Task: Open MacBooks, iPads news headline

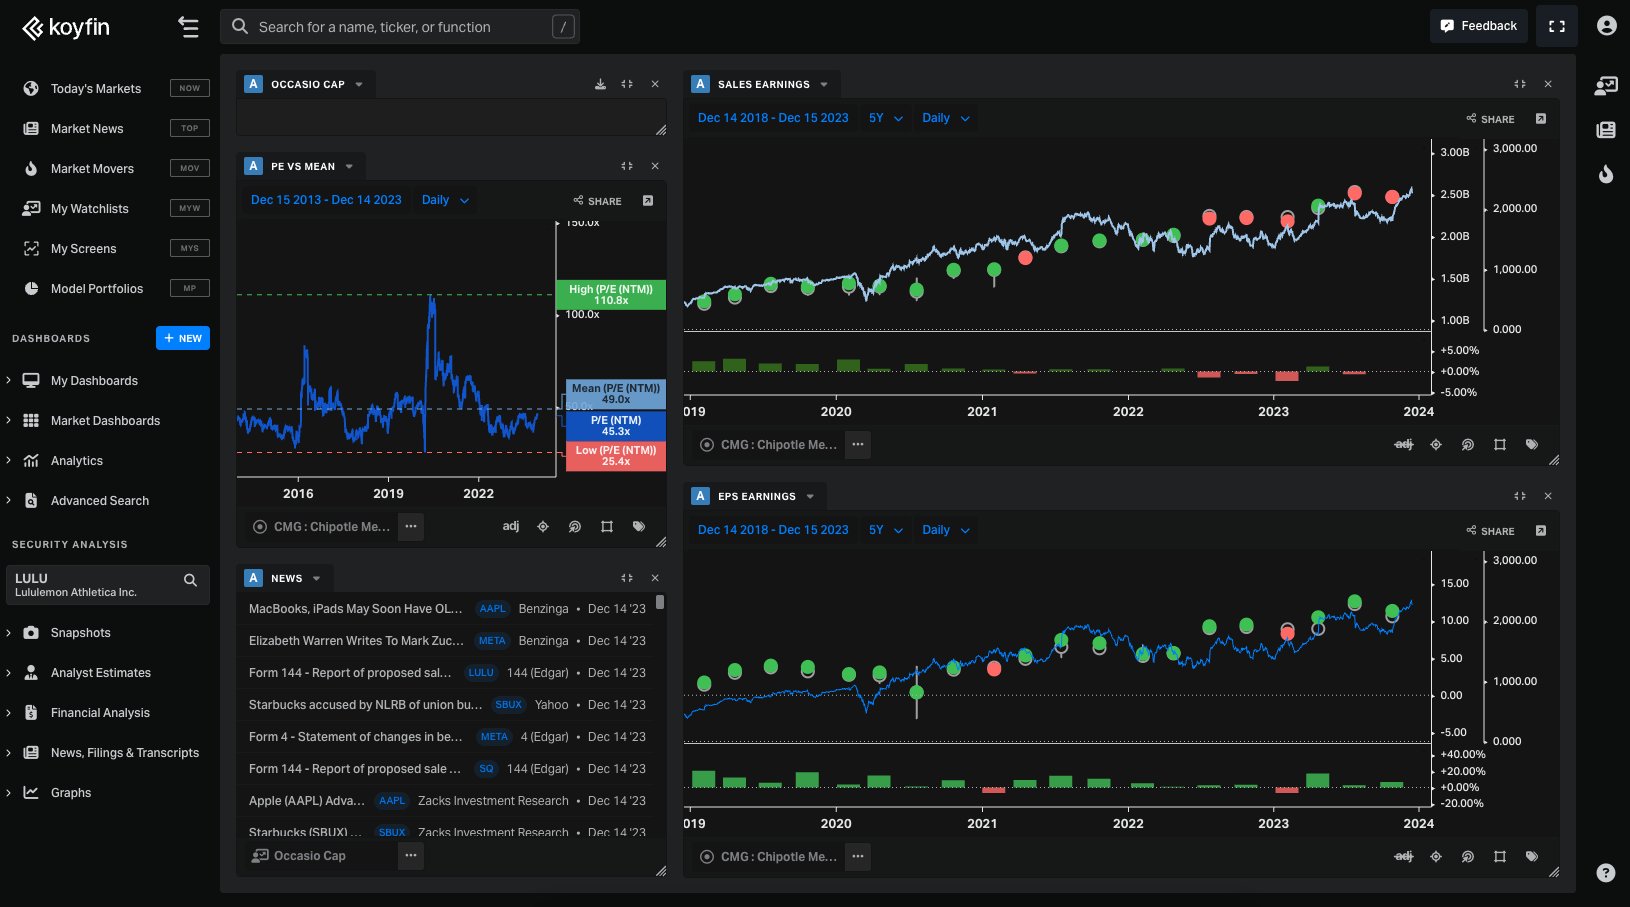Action: 355,608
